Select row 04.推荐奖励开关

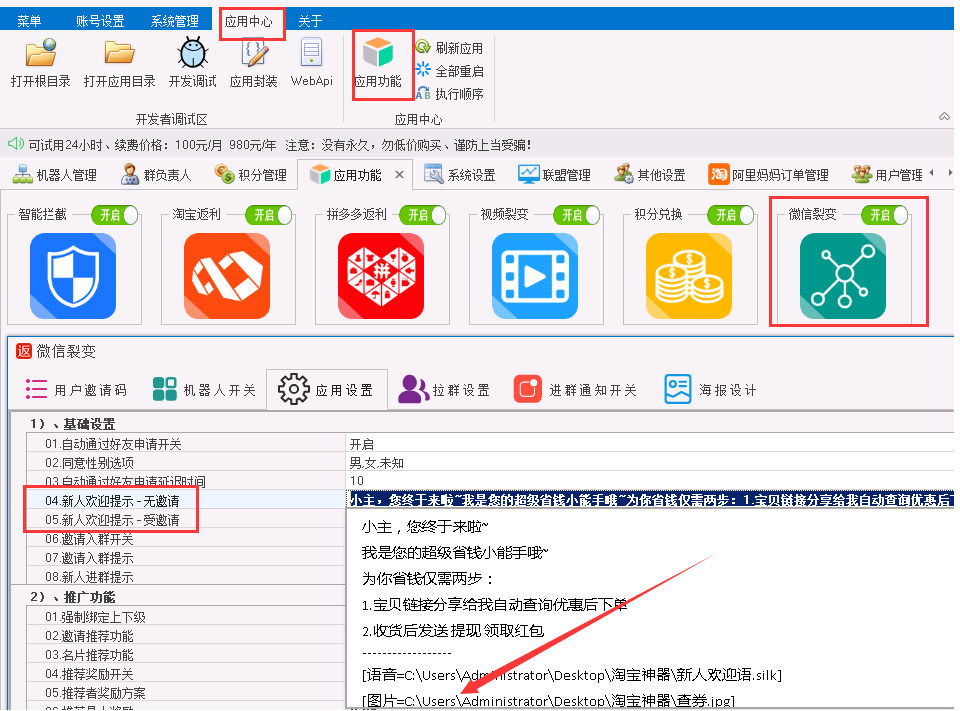pyautogui.click(x=186, y=674)
